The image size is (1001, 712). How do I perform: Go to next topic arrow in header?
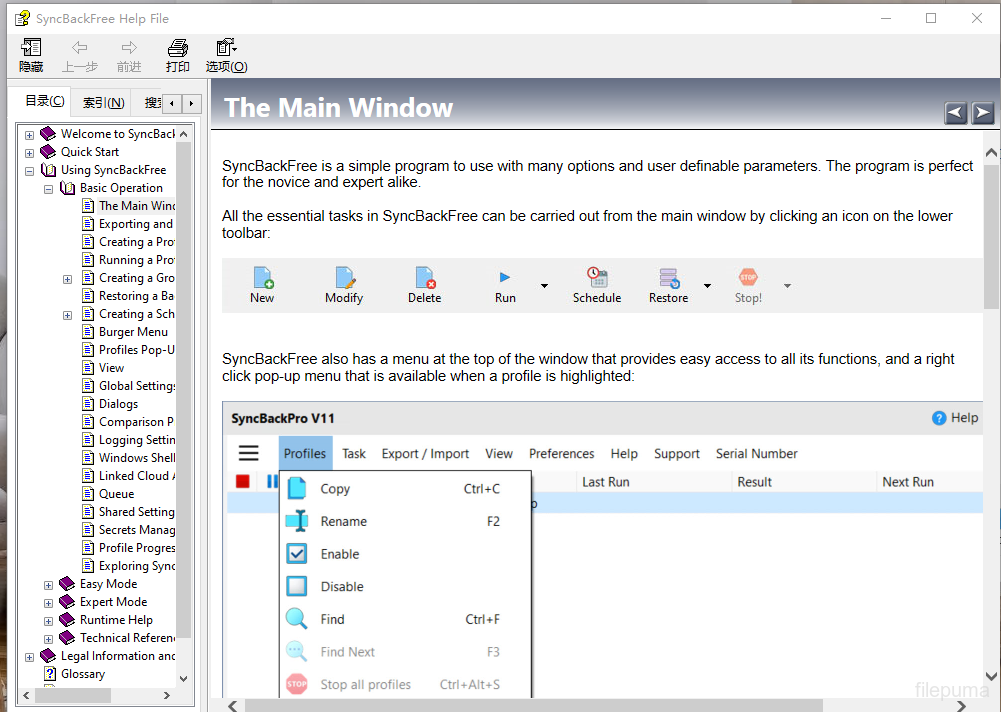point(982,113)
